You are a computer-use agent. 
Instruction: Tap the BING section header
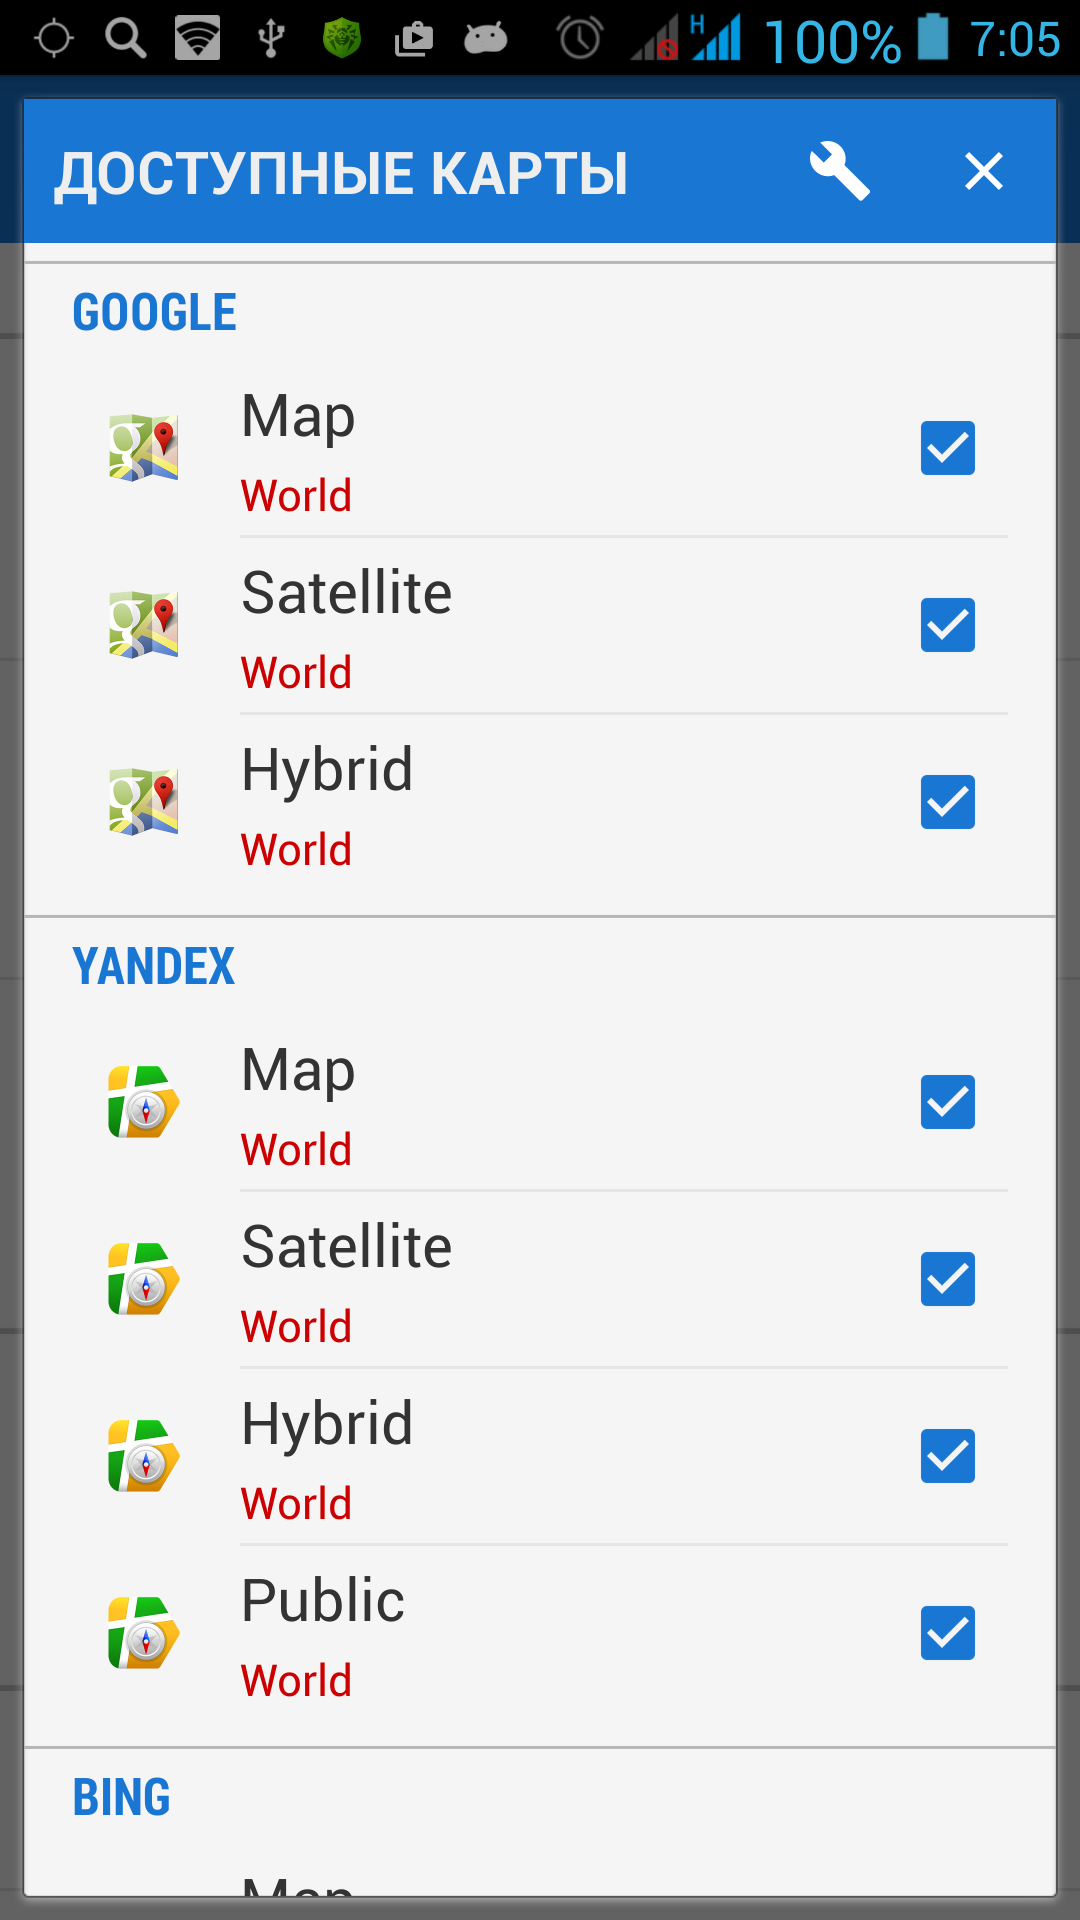click(122, 1798)
